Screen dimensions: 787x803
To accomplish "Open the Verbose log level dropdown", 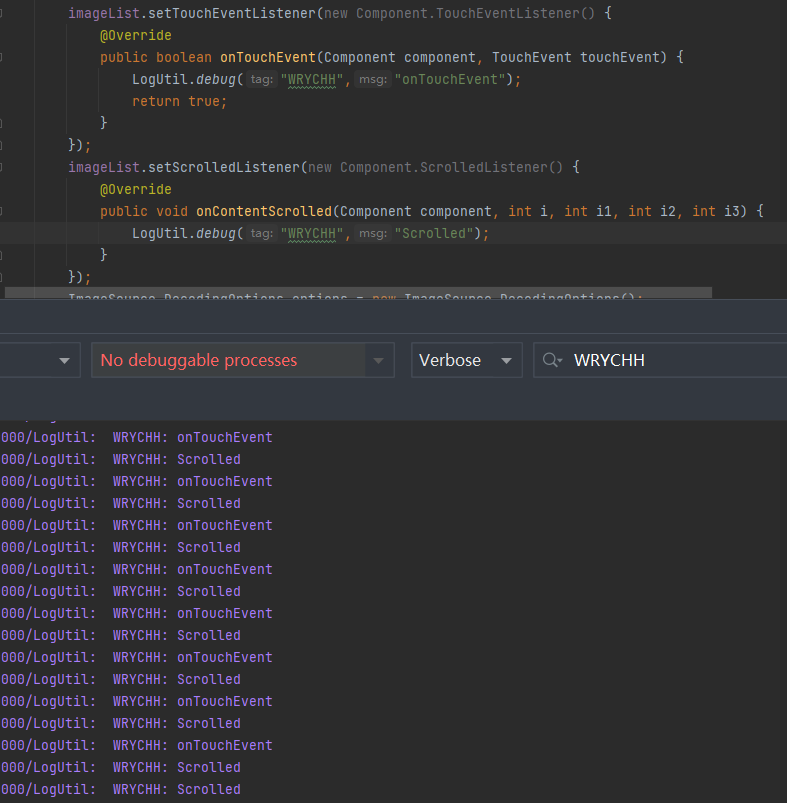I will [x=466, y=360].
